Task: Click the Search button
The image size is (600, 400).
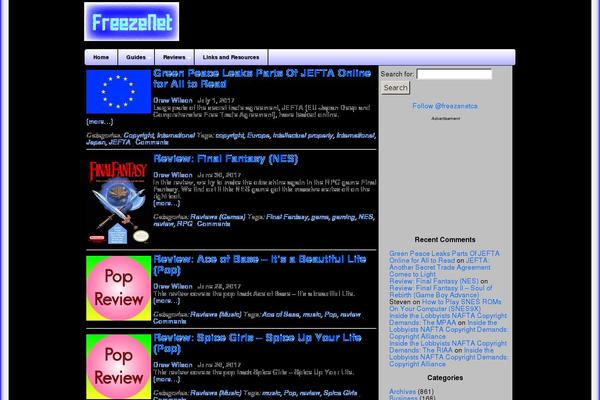Action: pyautogui.click(x=395, y=88)
